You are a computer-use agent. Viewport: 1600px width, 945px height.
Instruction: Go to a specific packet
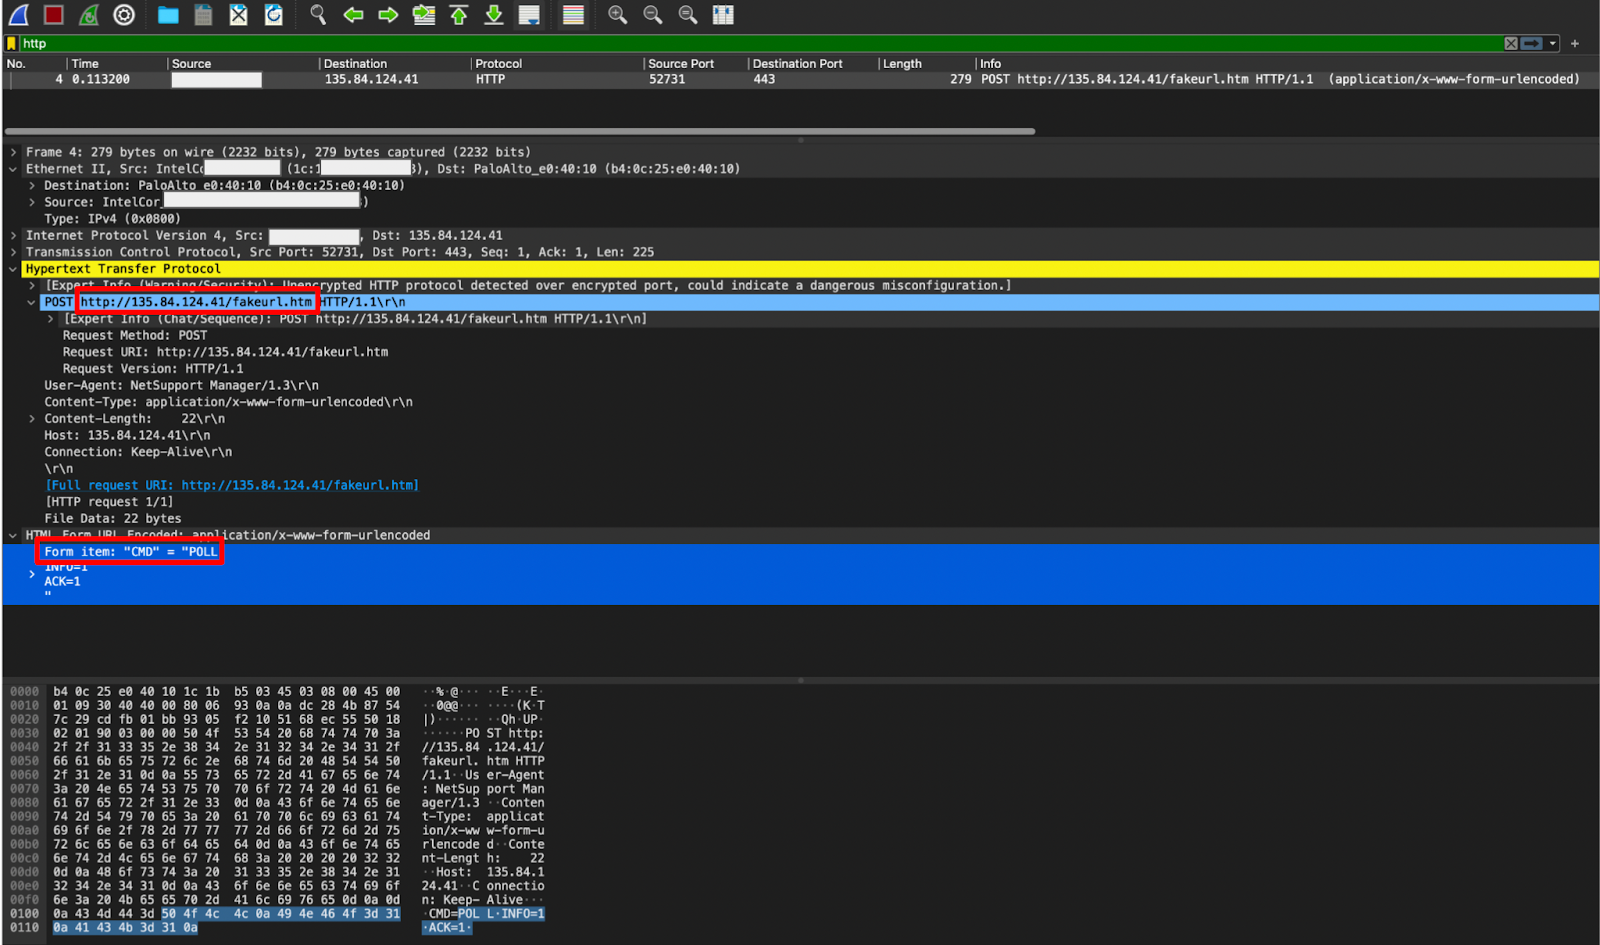point(424,15)
